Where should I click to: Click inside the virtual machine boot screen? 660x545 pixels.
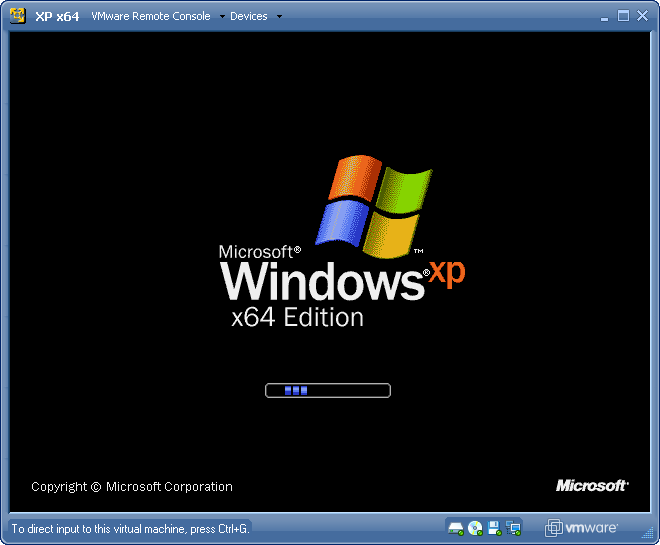[330, 272]
